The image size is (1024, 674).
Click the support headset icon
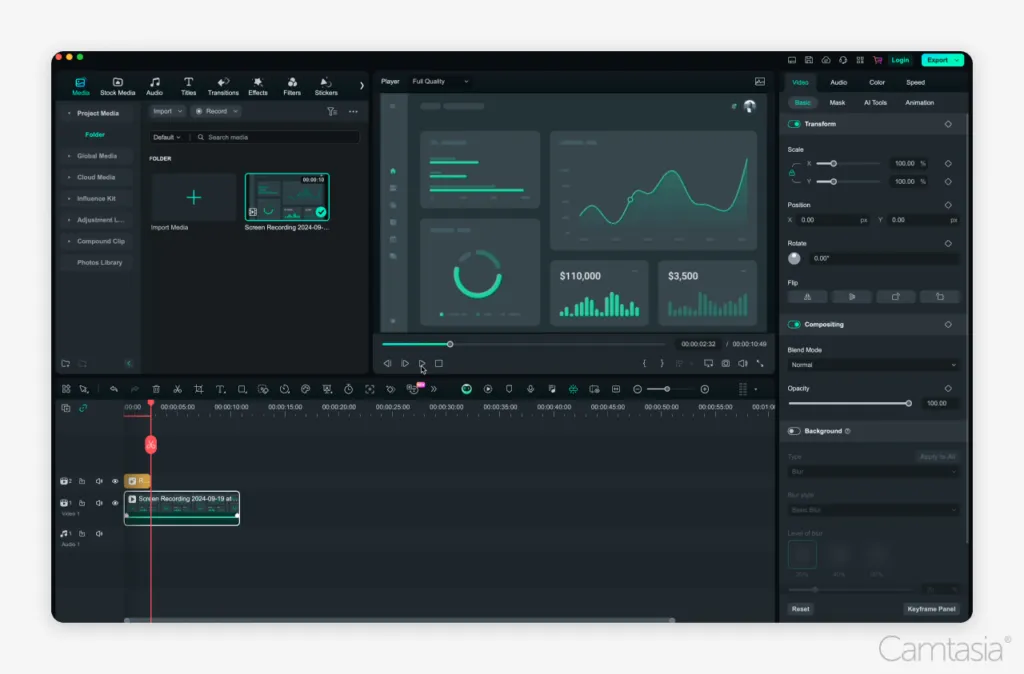(843, 60)
